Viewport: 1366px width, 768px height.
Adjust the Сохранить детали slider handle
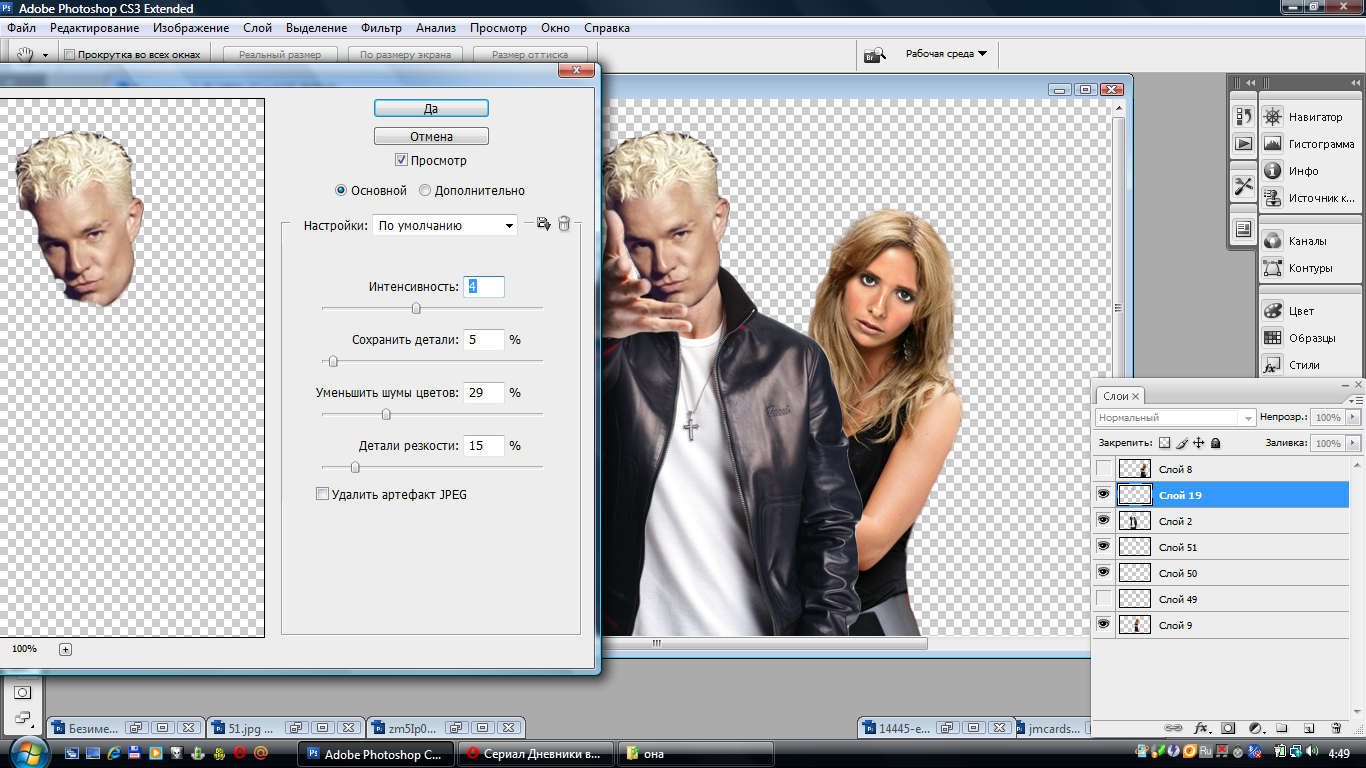tap(333, 361)
